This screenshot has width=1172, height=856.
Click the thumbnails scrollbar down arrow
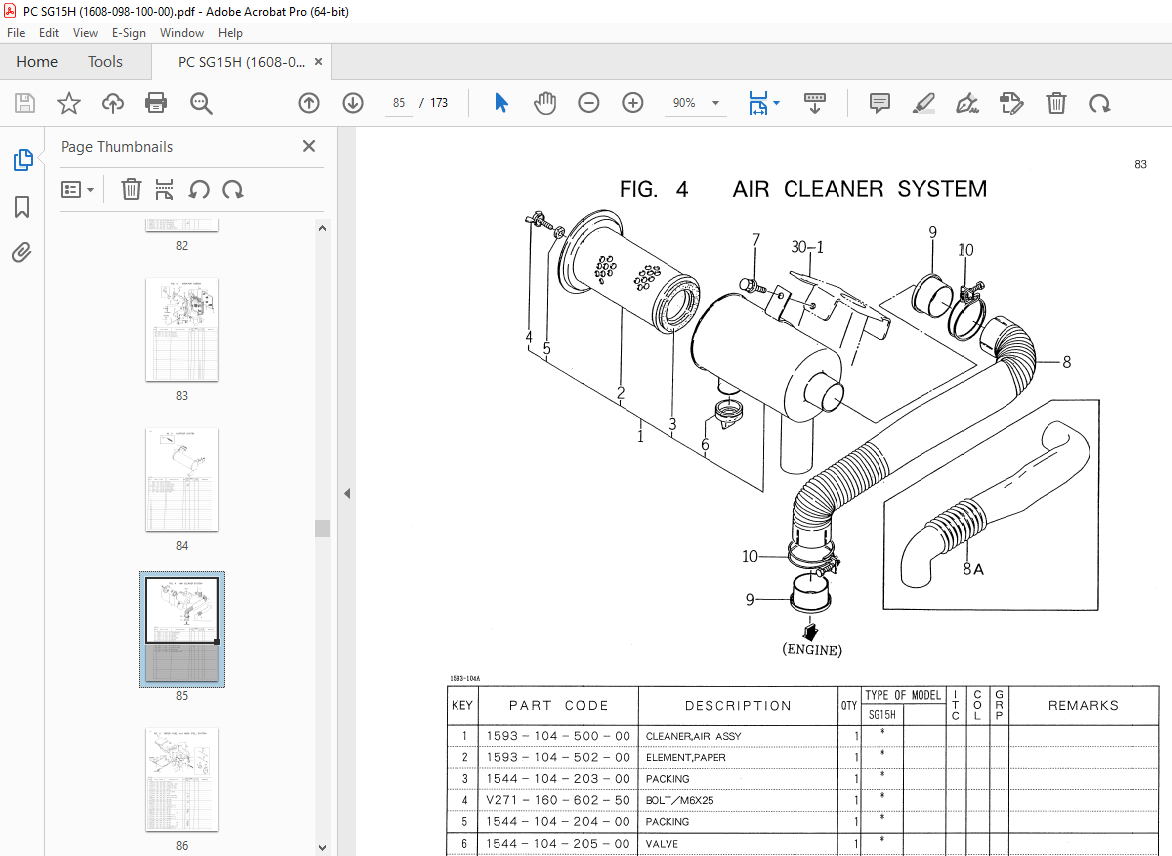(322, 848)
